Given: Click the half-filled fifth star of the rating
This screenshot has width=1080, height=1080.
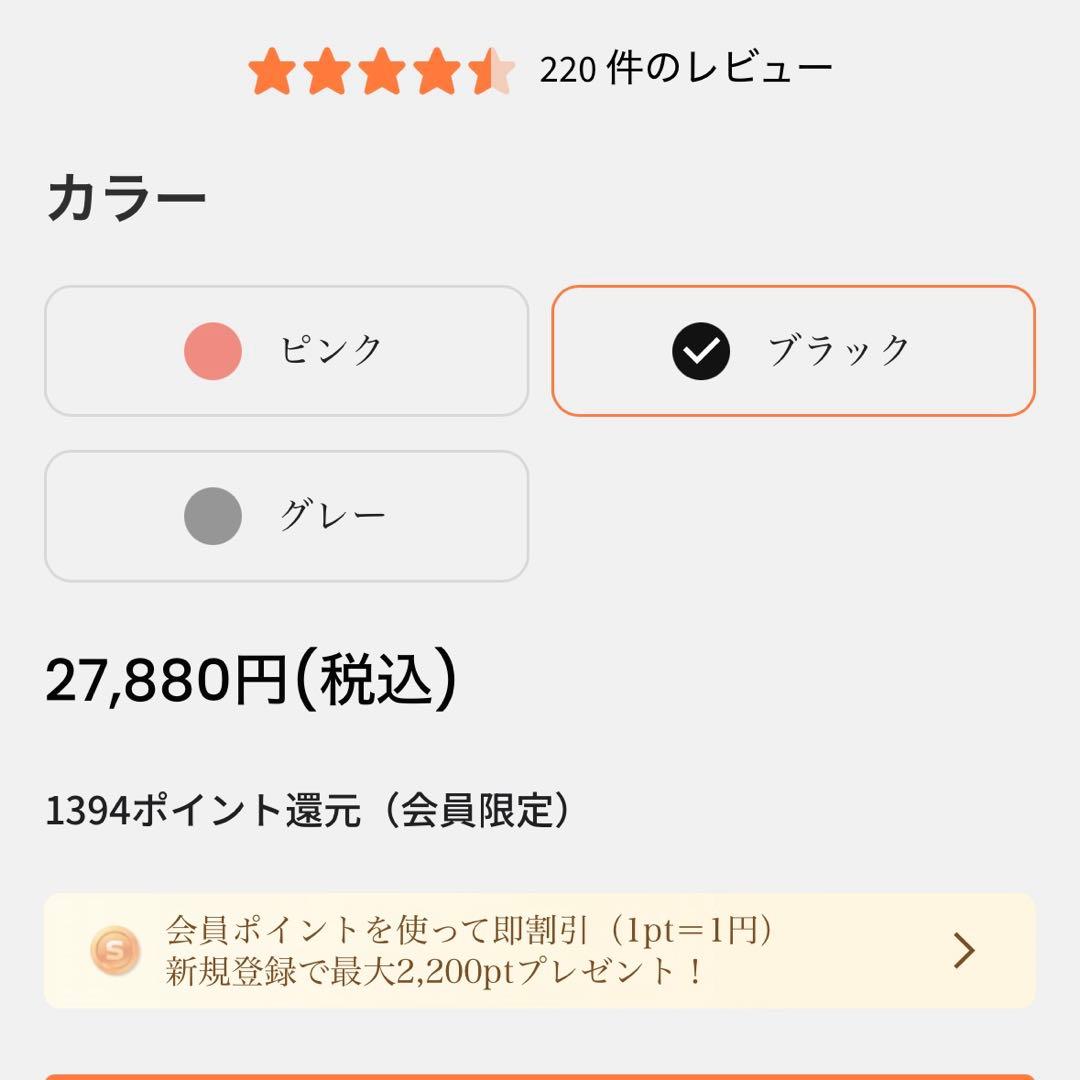Looking at the screenshot, I should pyautogui.click(x=493, y=68).
